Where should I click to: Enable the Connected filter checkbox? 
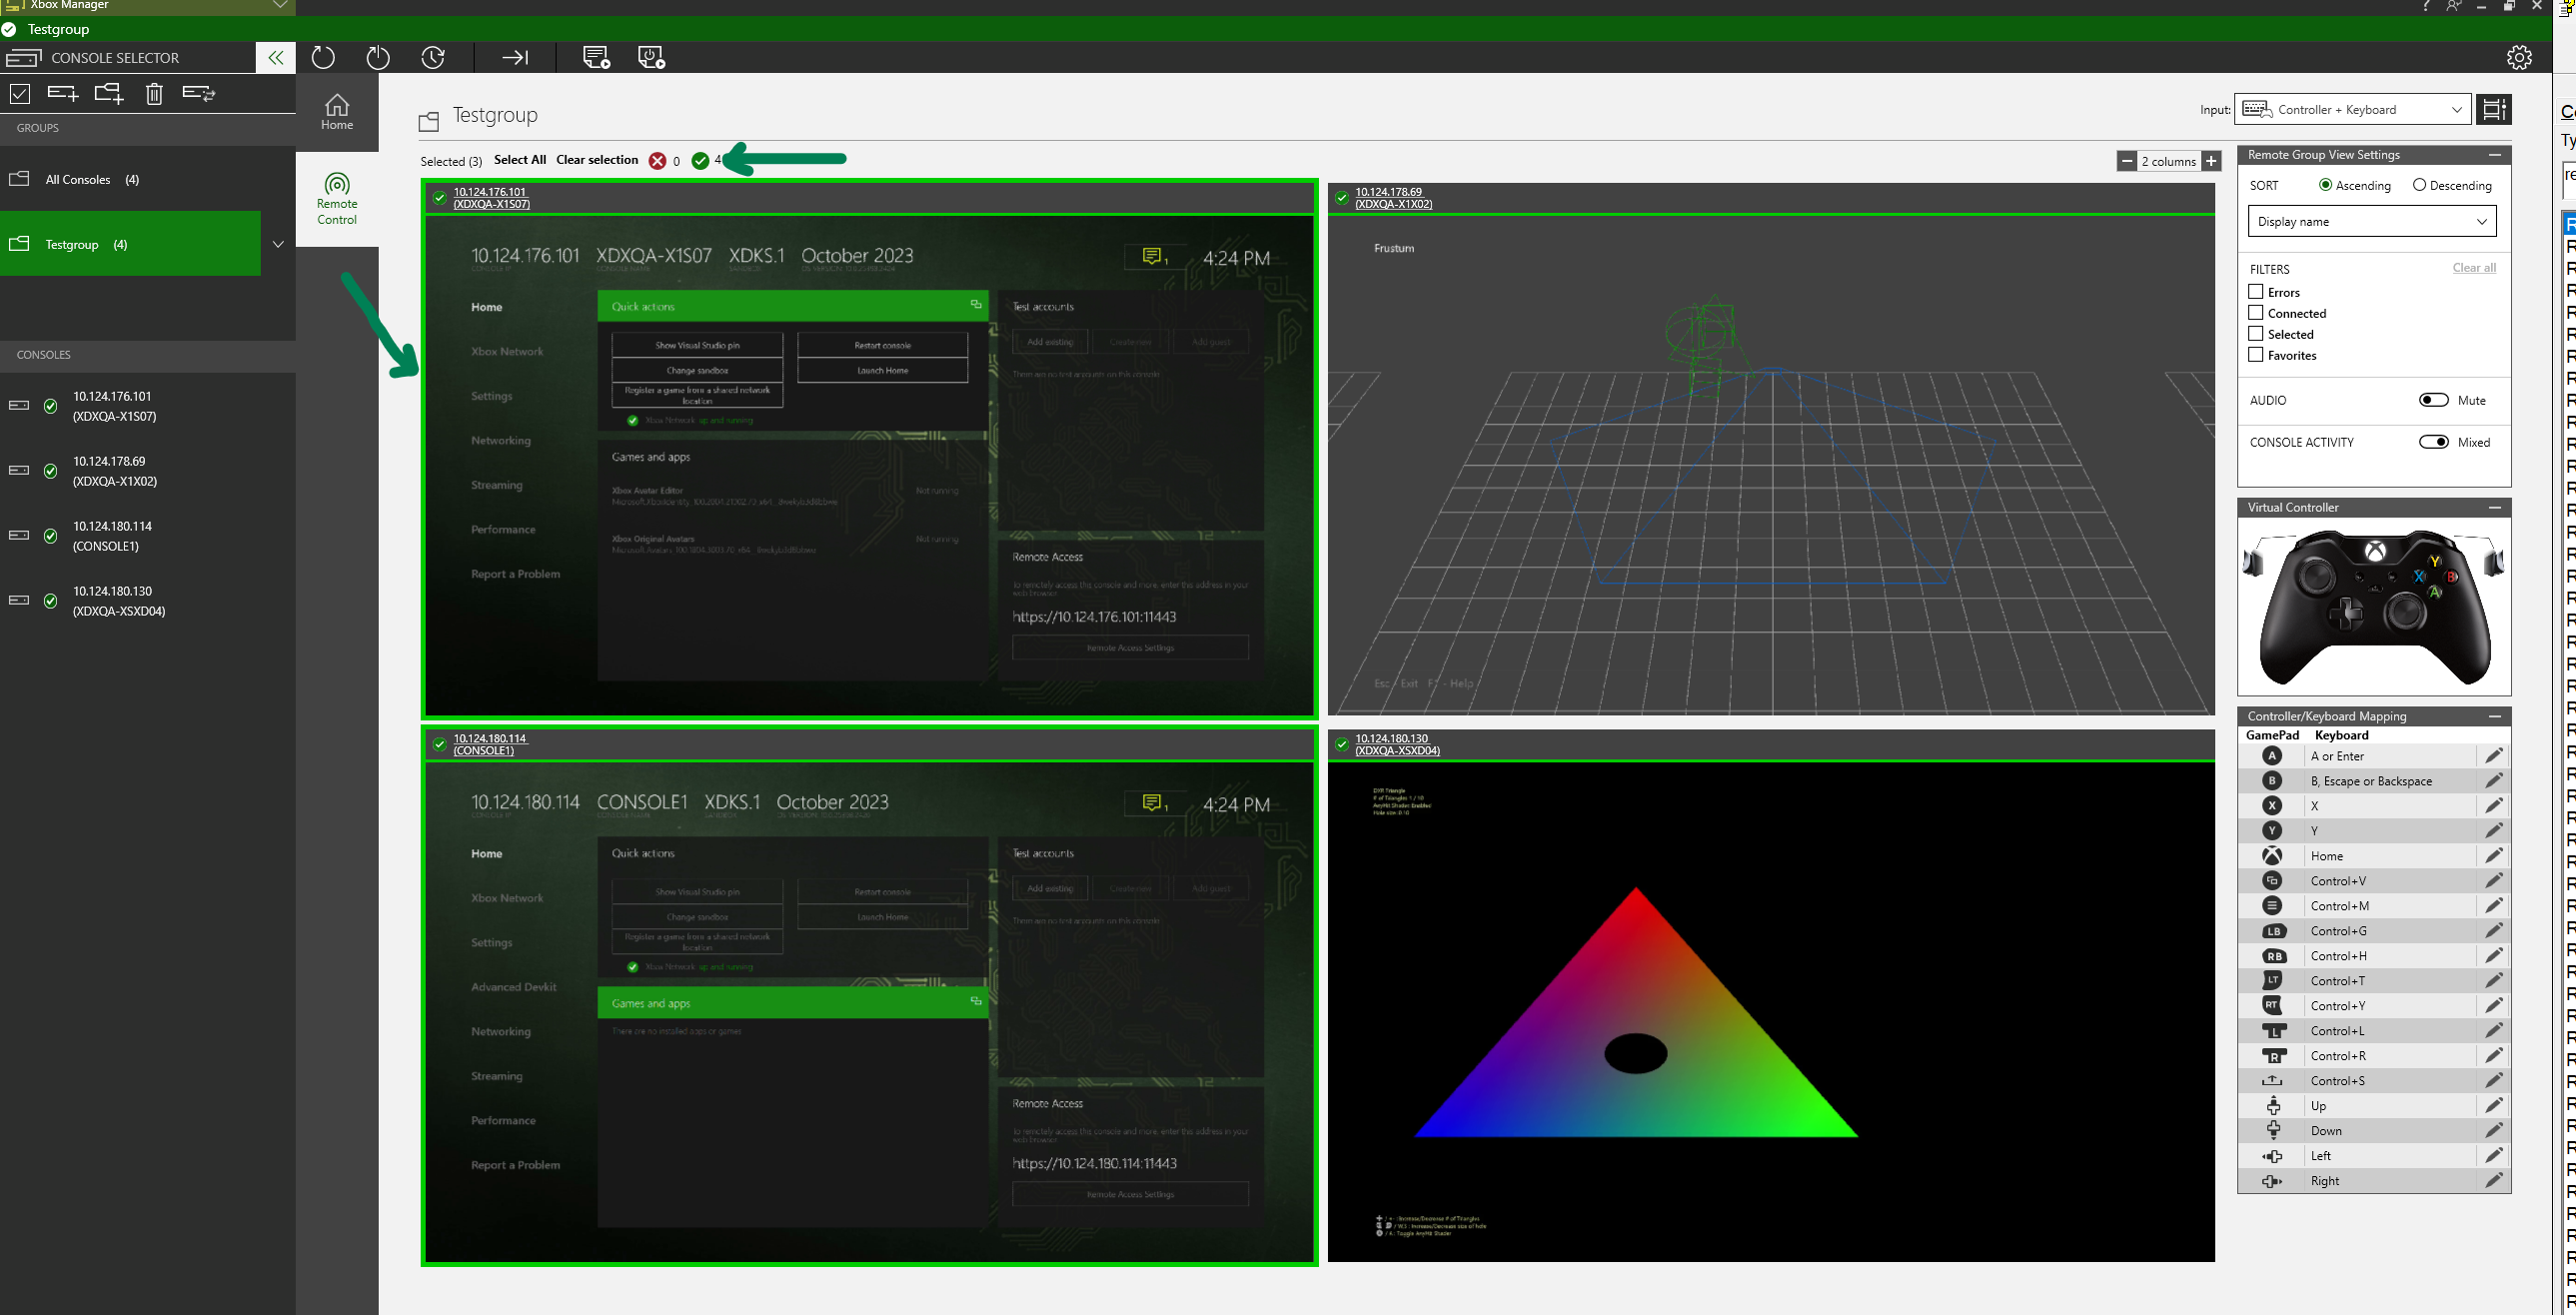click(x=2256, y=313)
